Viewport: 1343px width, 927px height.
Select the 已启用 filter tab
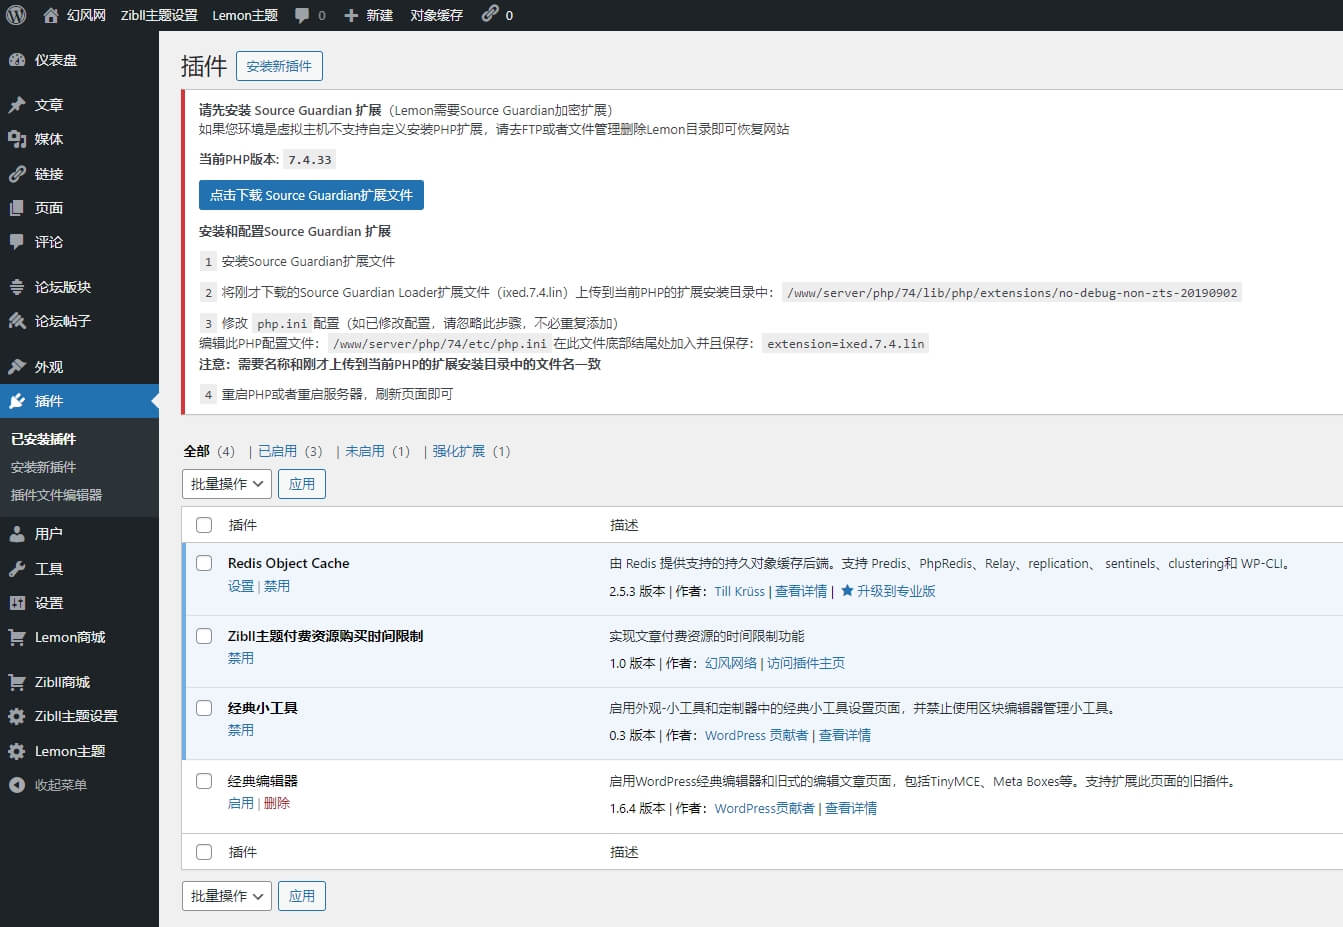pyautogui.click(x=277, y=451)
